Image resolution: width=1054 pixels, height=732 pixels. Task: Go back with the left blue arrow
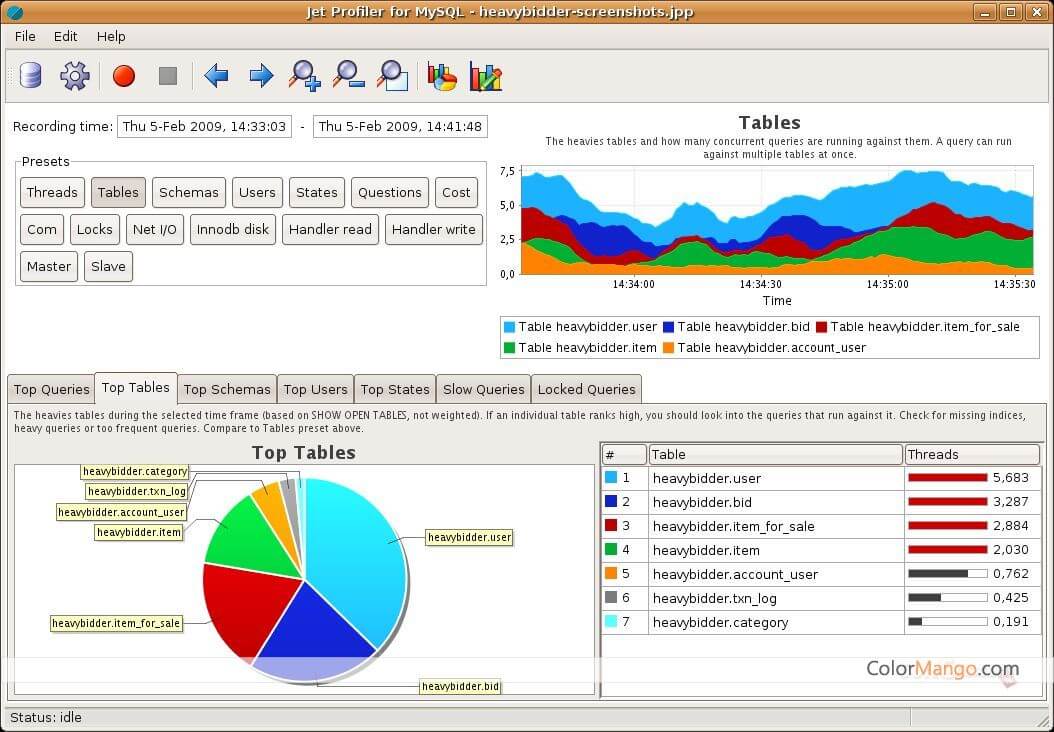coord(216,76)
